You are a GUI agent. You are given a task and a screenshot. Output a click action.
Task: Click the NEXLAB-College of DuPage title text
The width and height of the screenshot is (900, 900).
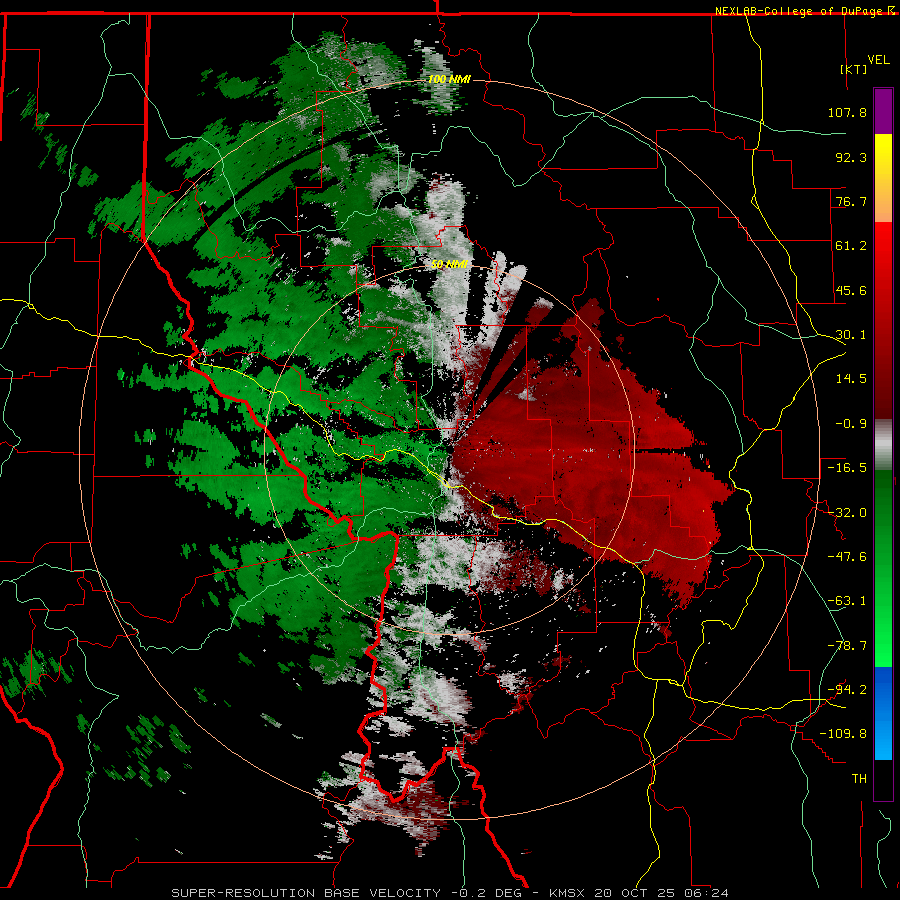pos(800,11)
